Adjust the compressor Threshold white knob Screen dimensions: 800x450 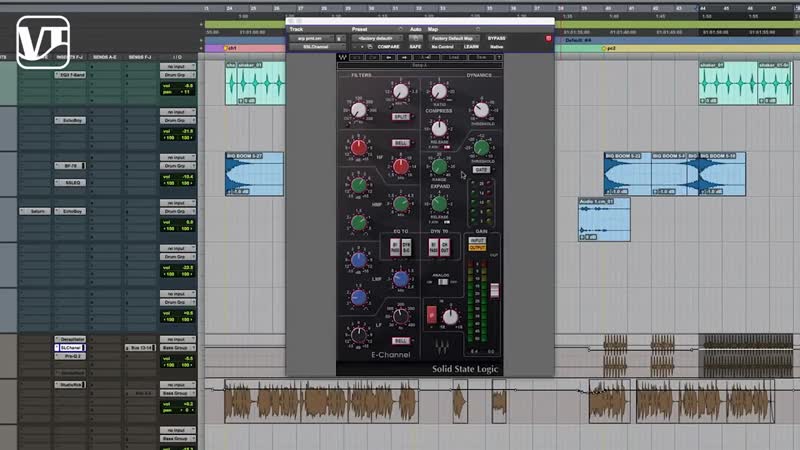(x=481, y=110)
